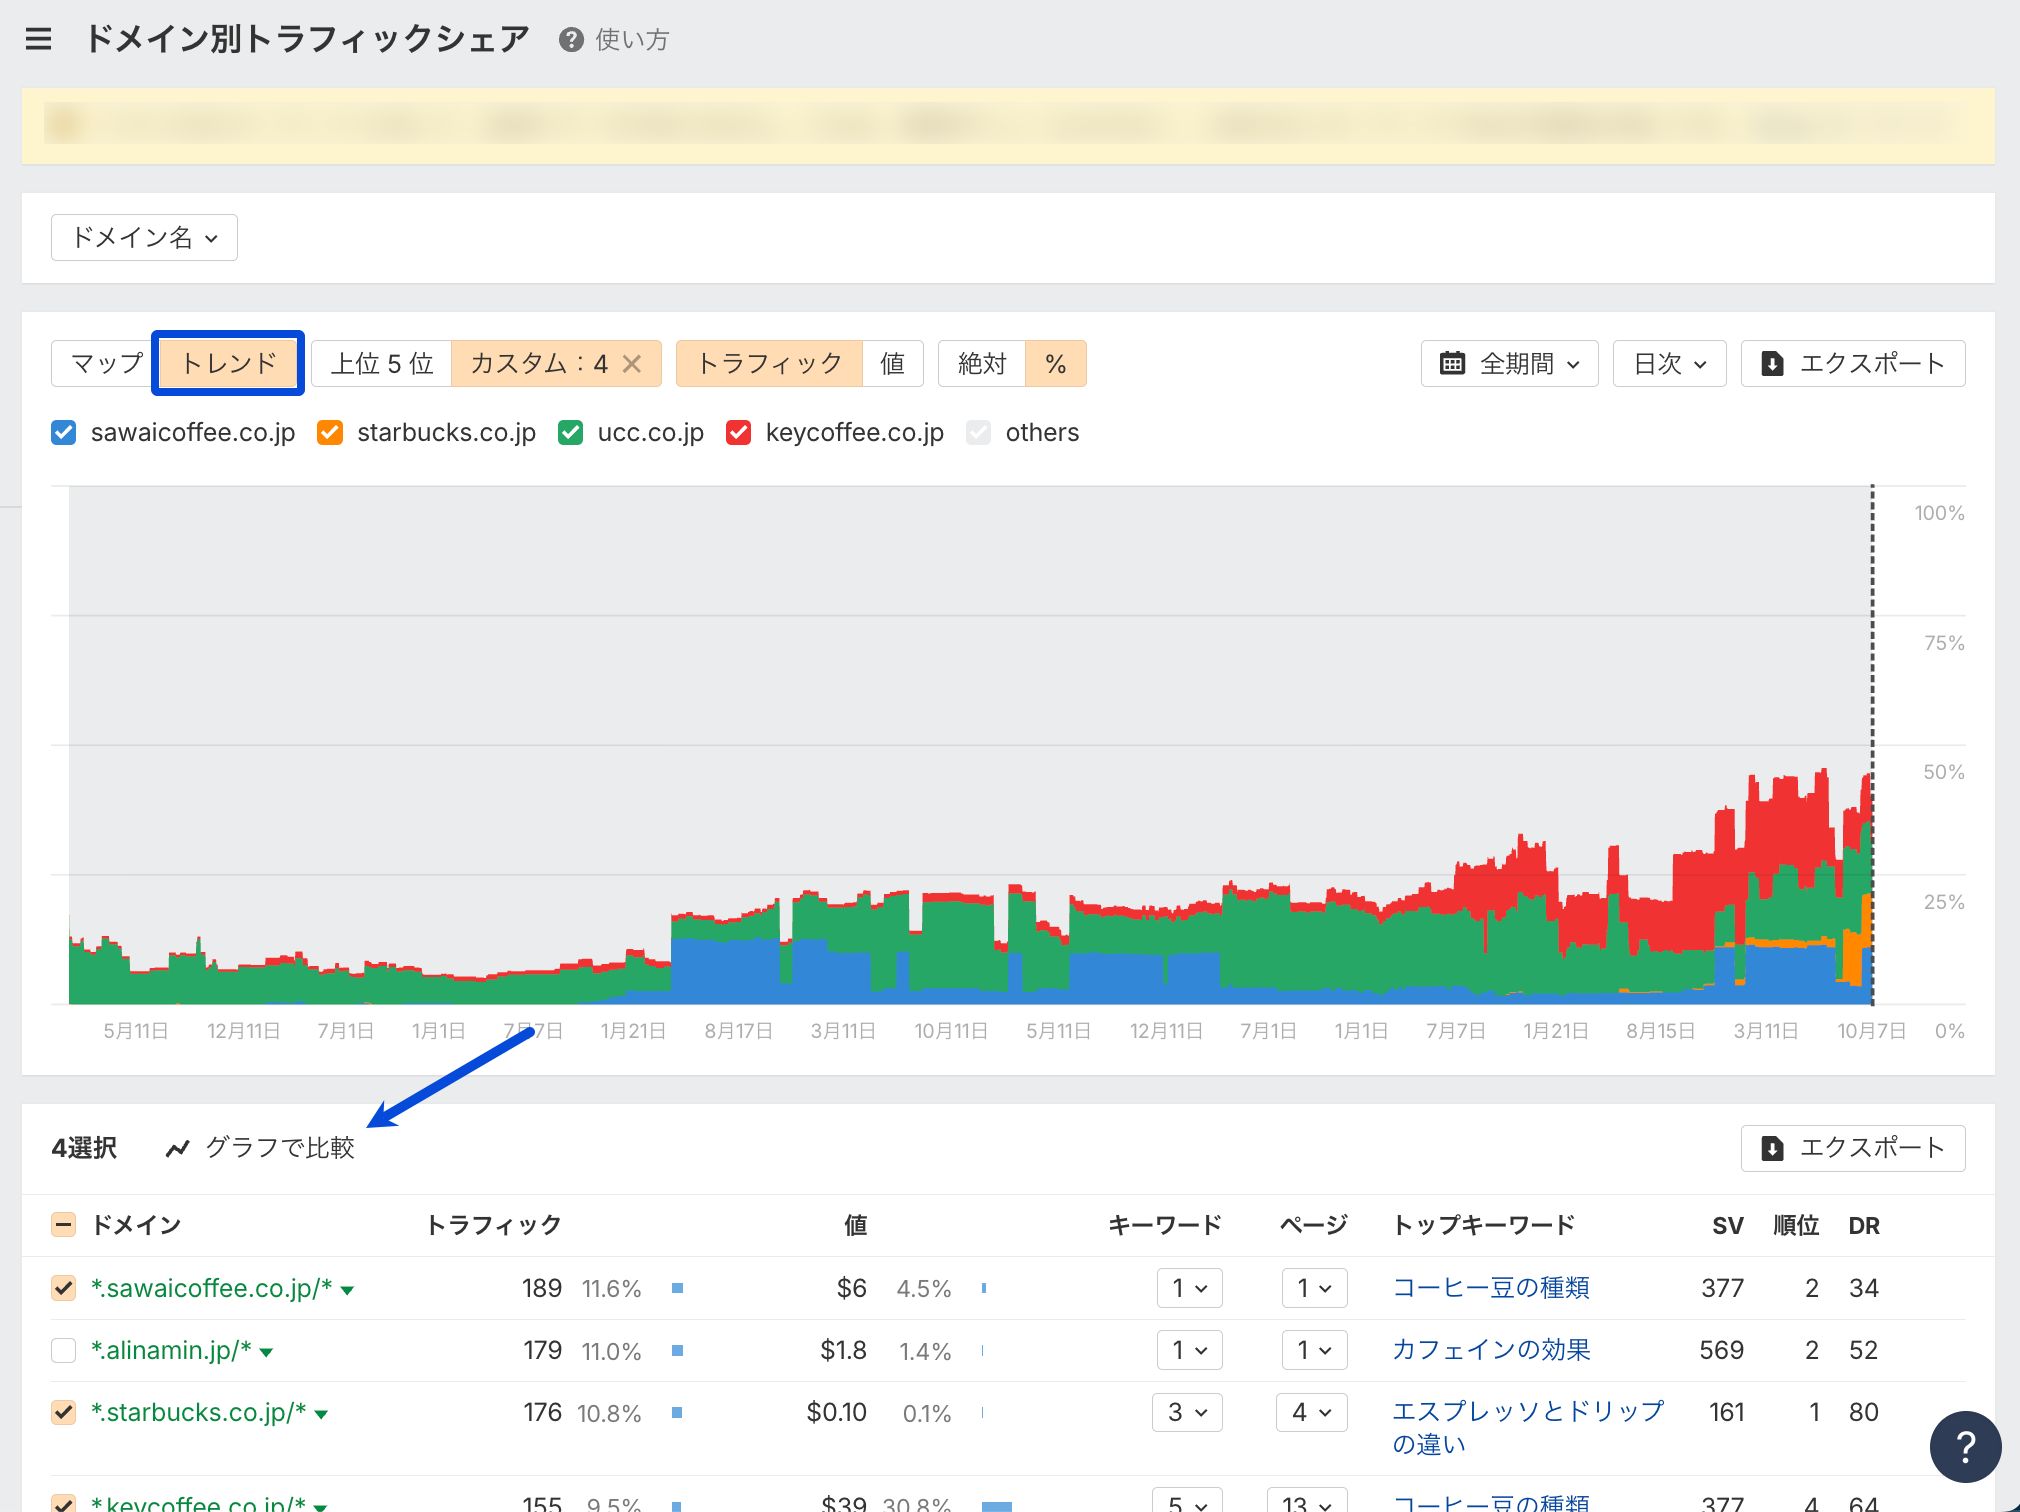2020x1512 pixels.
Task: Remove the カスタム：4 filter with X
Action: (632, 364)
